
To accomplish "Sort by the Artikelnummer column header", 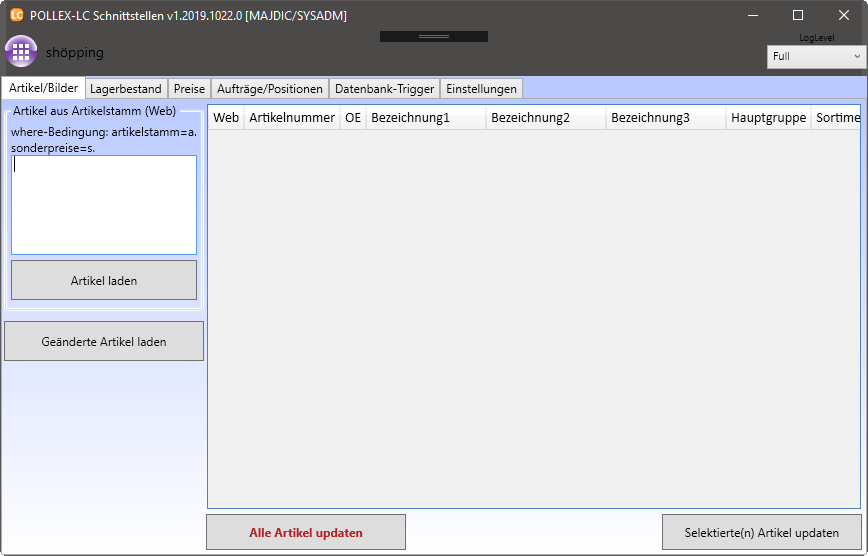I will [292, 118].
